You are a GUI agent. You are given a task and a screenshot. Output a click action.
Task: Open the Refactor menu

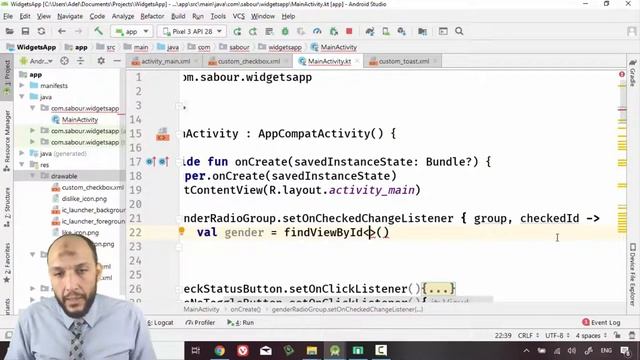pos(152,16)
